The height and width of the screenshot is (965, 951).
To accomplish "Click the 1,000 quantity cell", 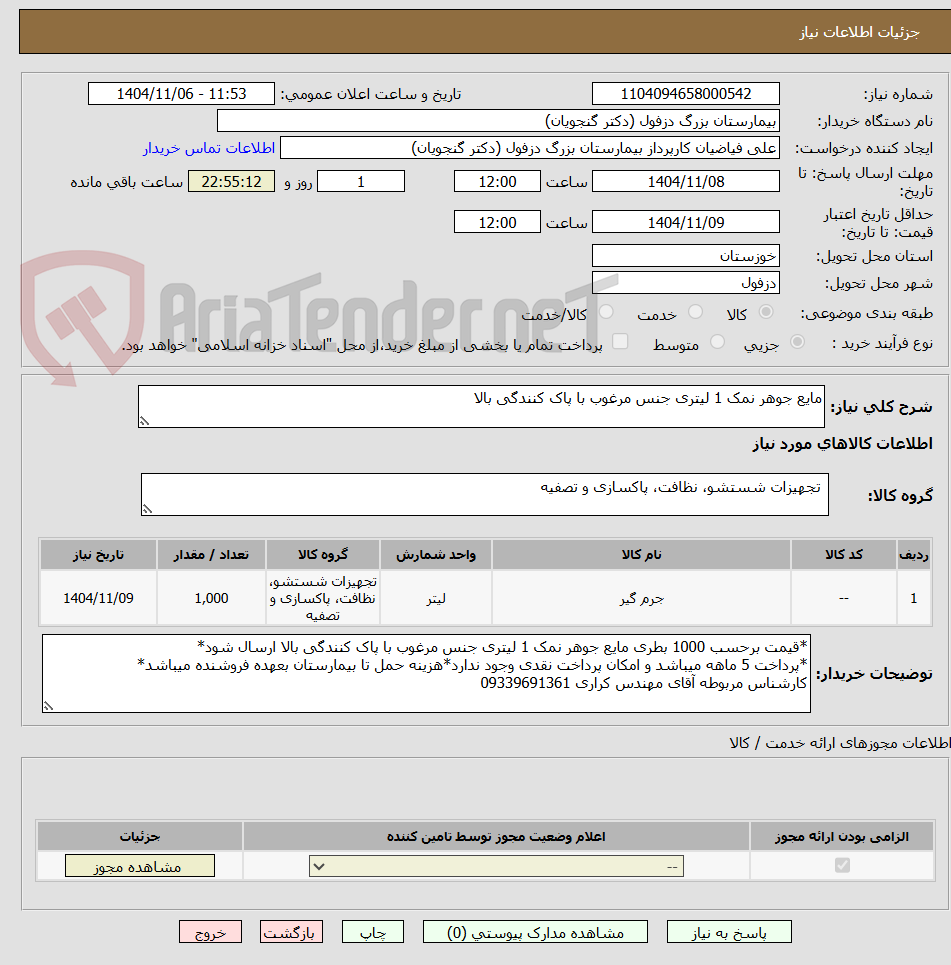I will pyautogui.click(x=211, y=598).
